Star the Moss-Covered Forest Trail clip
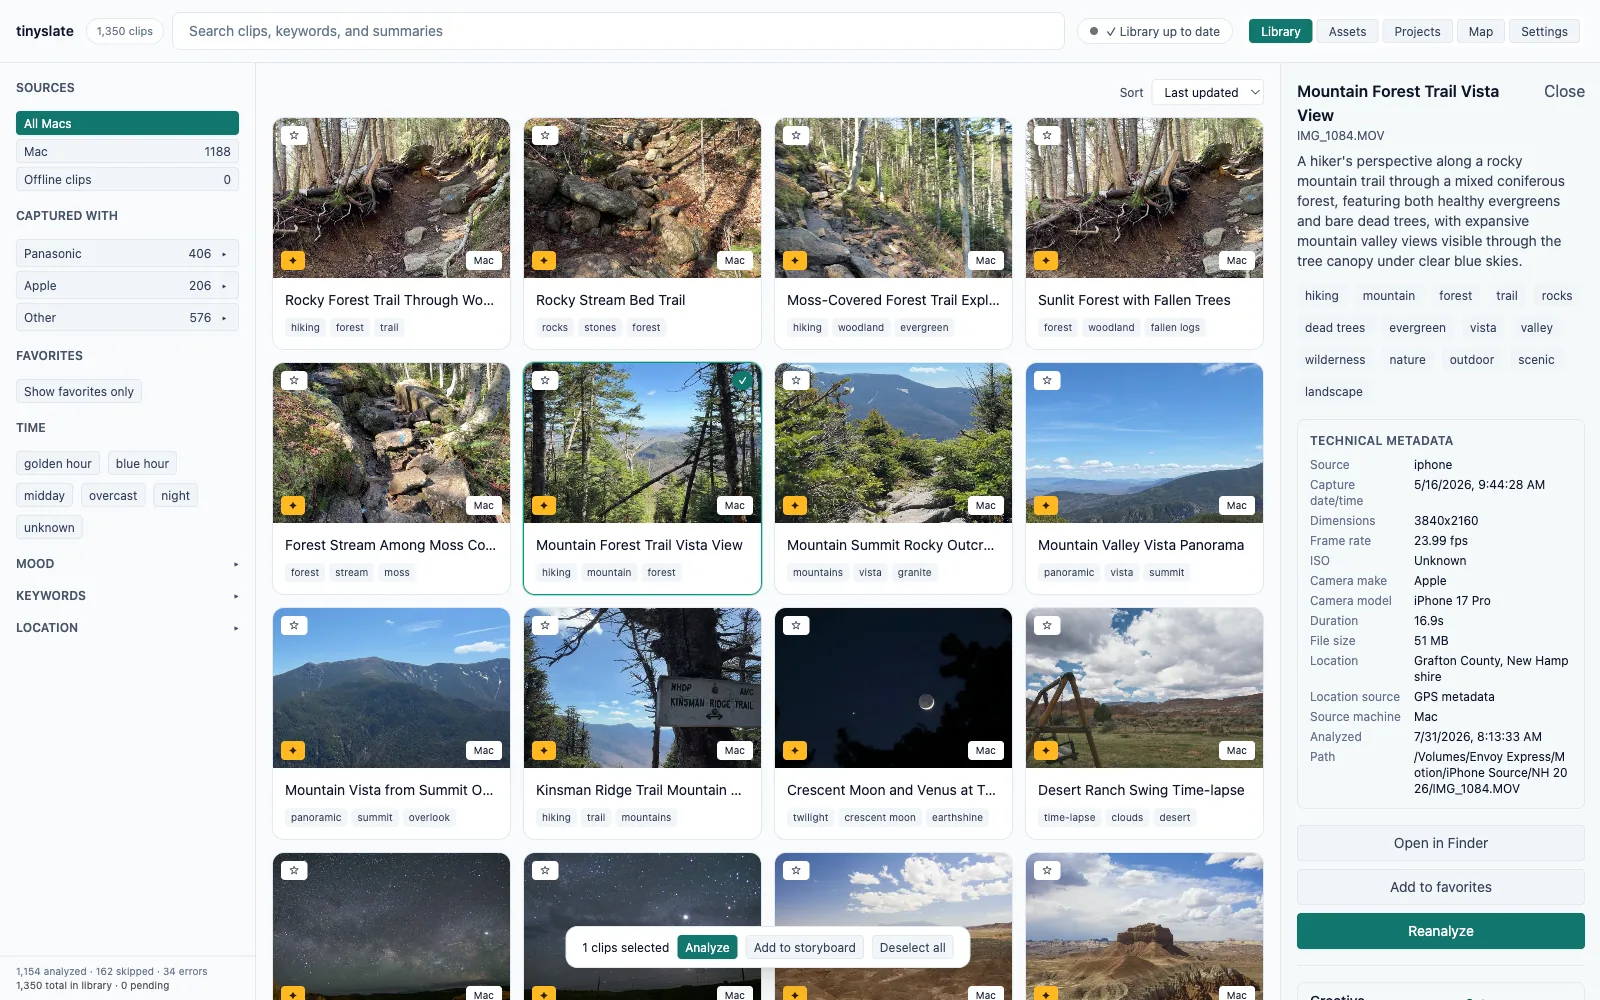The image size is (1600, 1000). [796, 135]
